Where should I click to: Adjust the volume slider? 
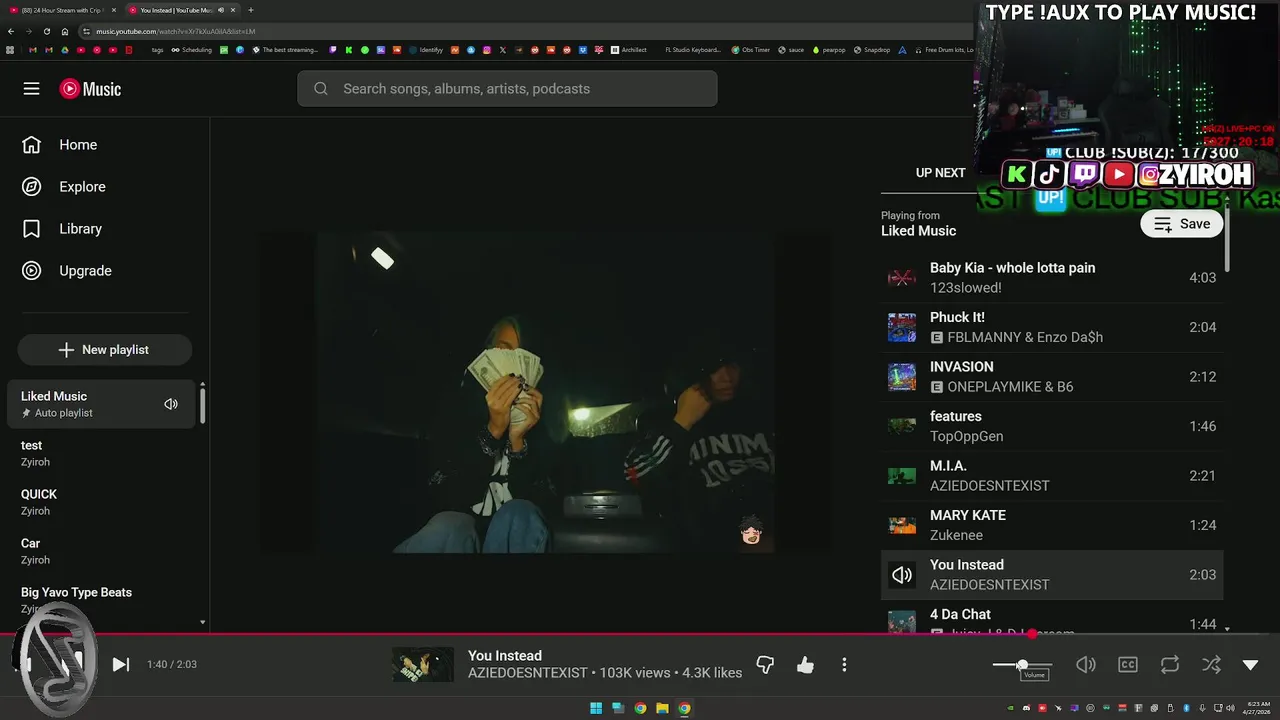1022,665
